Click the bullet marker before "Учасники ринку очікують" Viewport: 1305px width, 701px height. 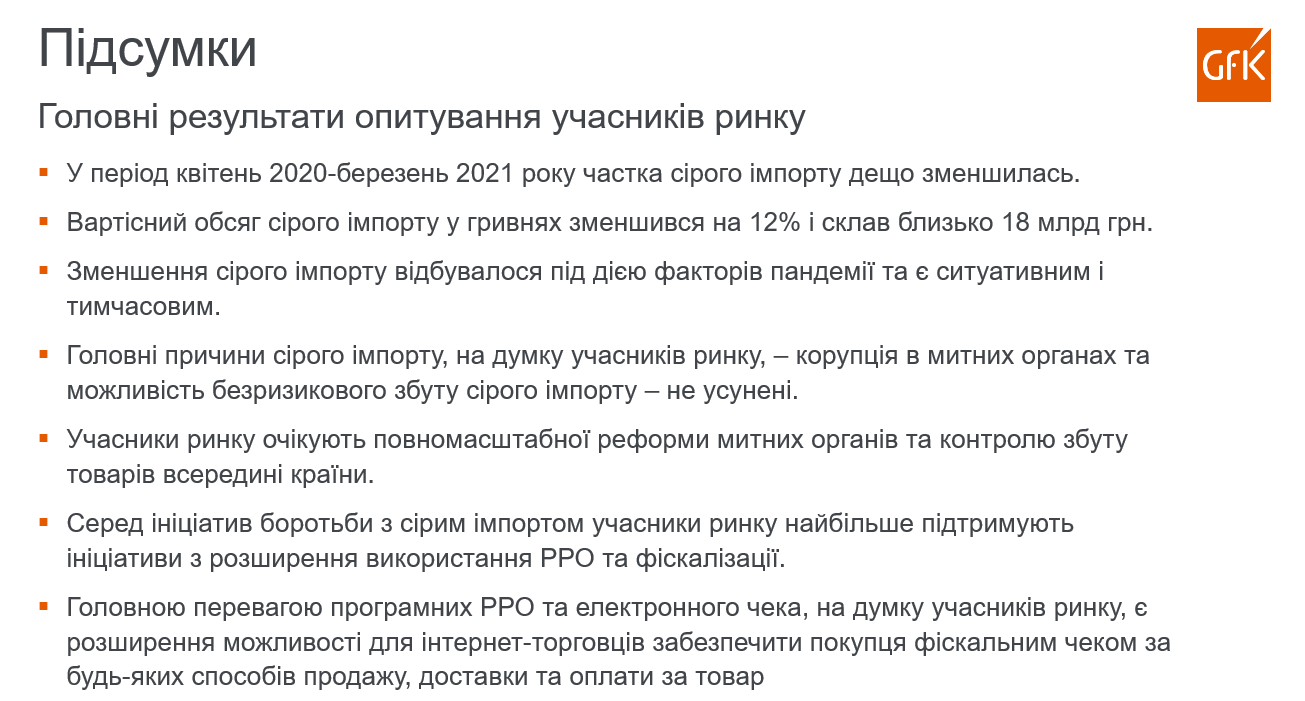44,438
